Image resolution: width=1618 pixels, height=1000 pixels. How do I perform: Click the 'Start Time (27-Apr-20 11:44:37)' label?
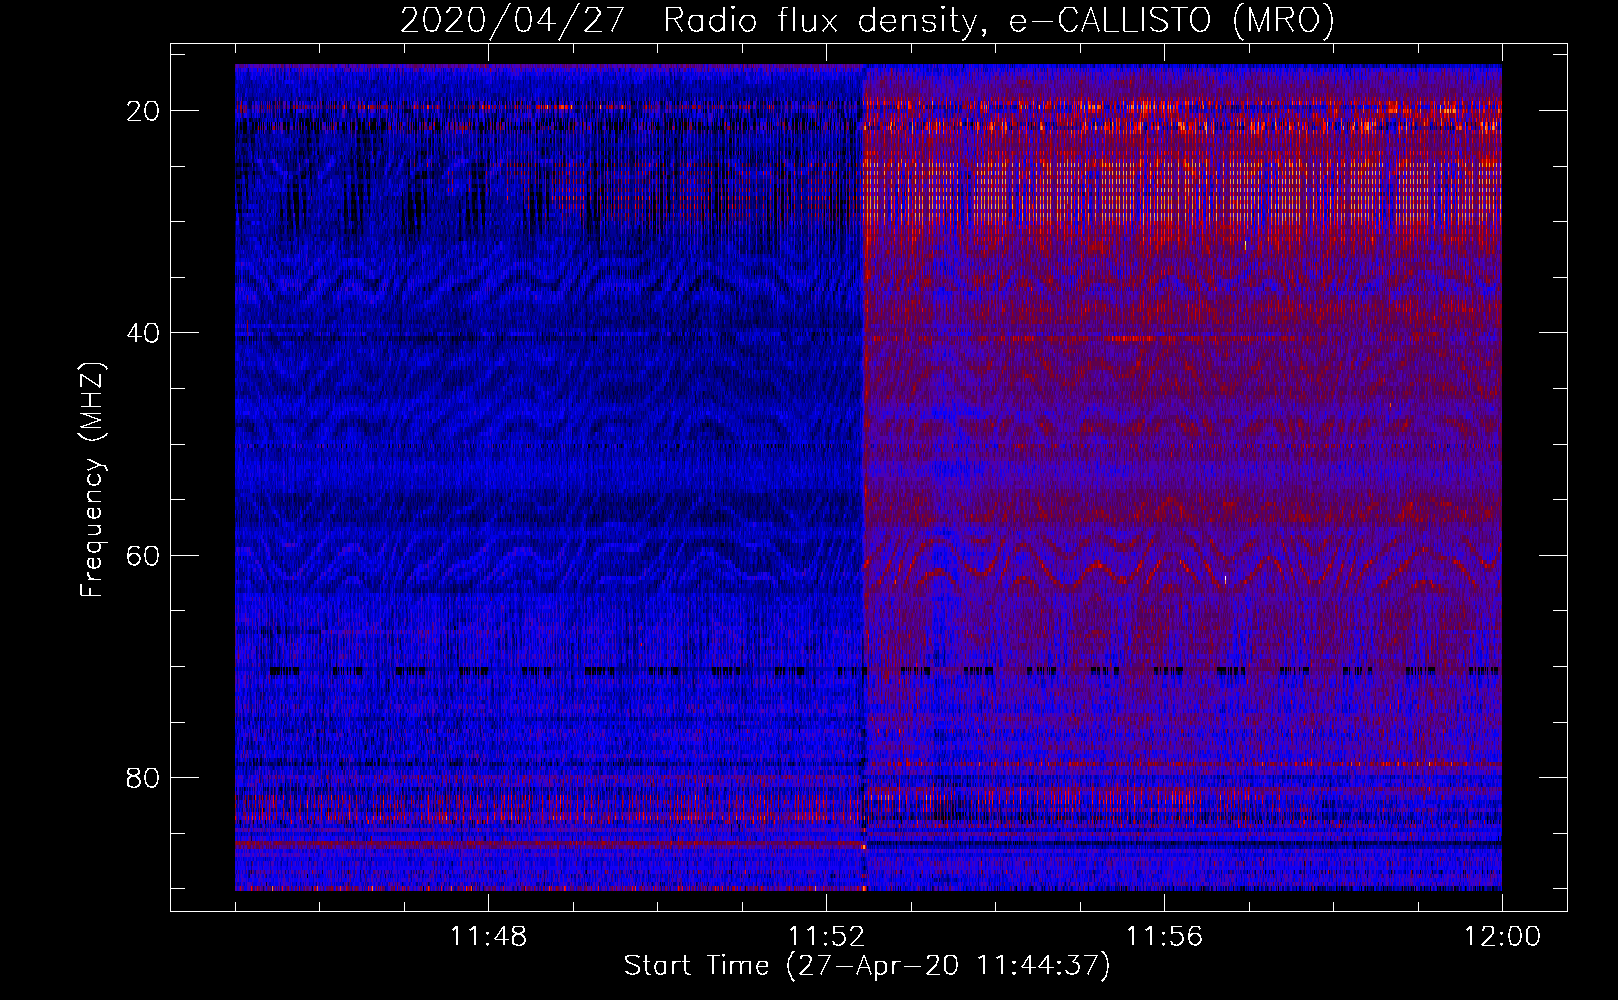click(x=867, y=966)
